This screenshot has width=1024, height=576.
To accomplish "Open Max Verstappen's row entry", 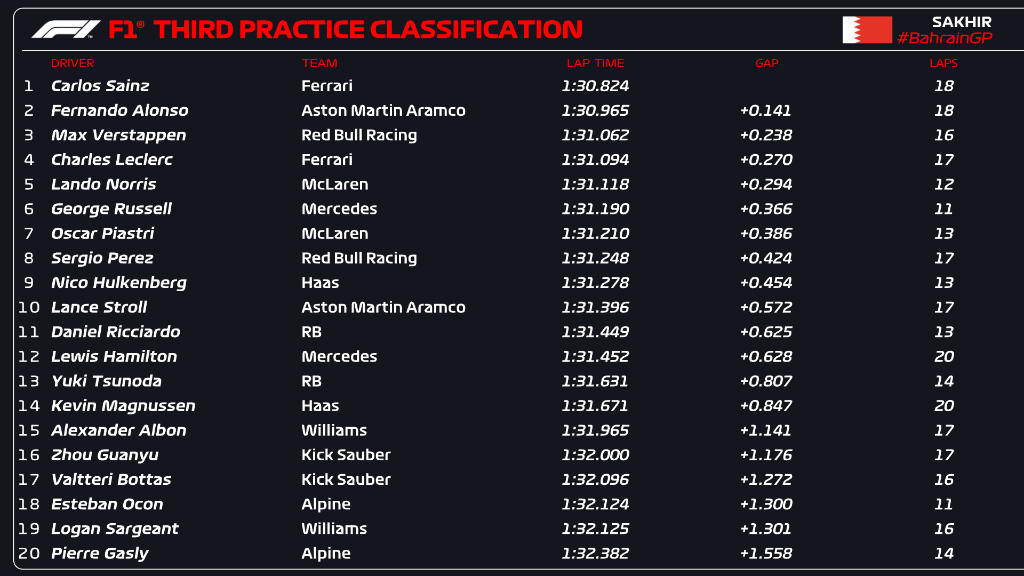I will pyautogui.click(x=118, y=135).
